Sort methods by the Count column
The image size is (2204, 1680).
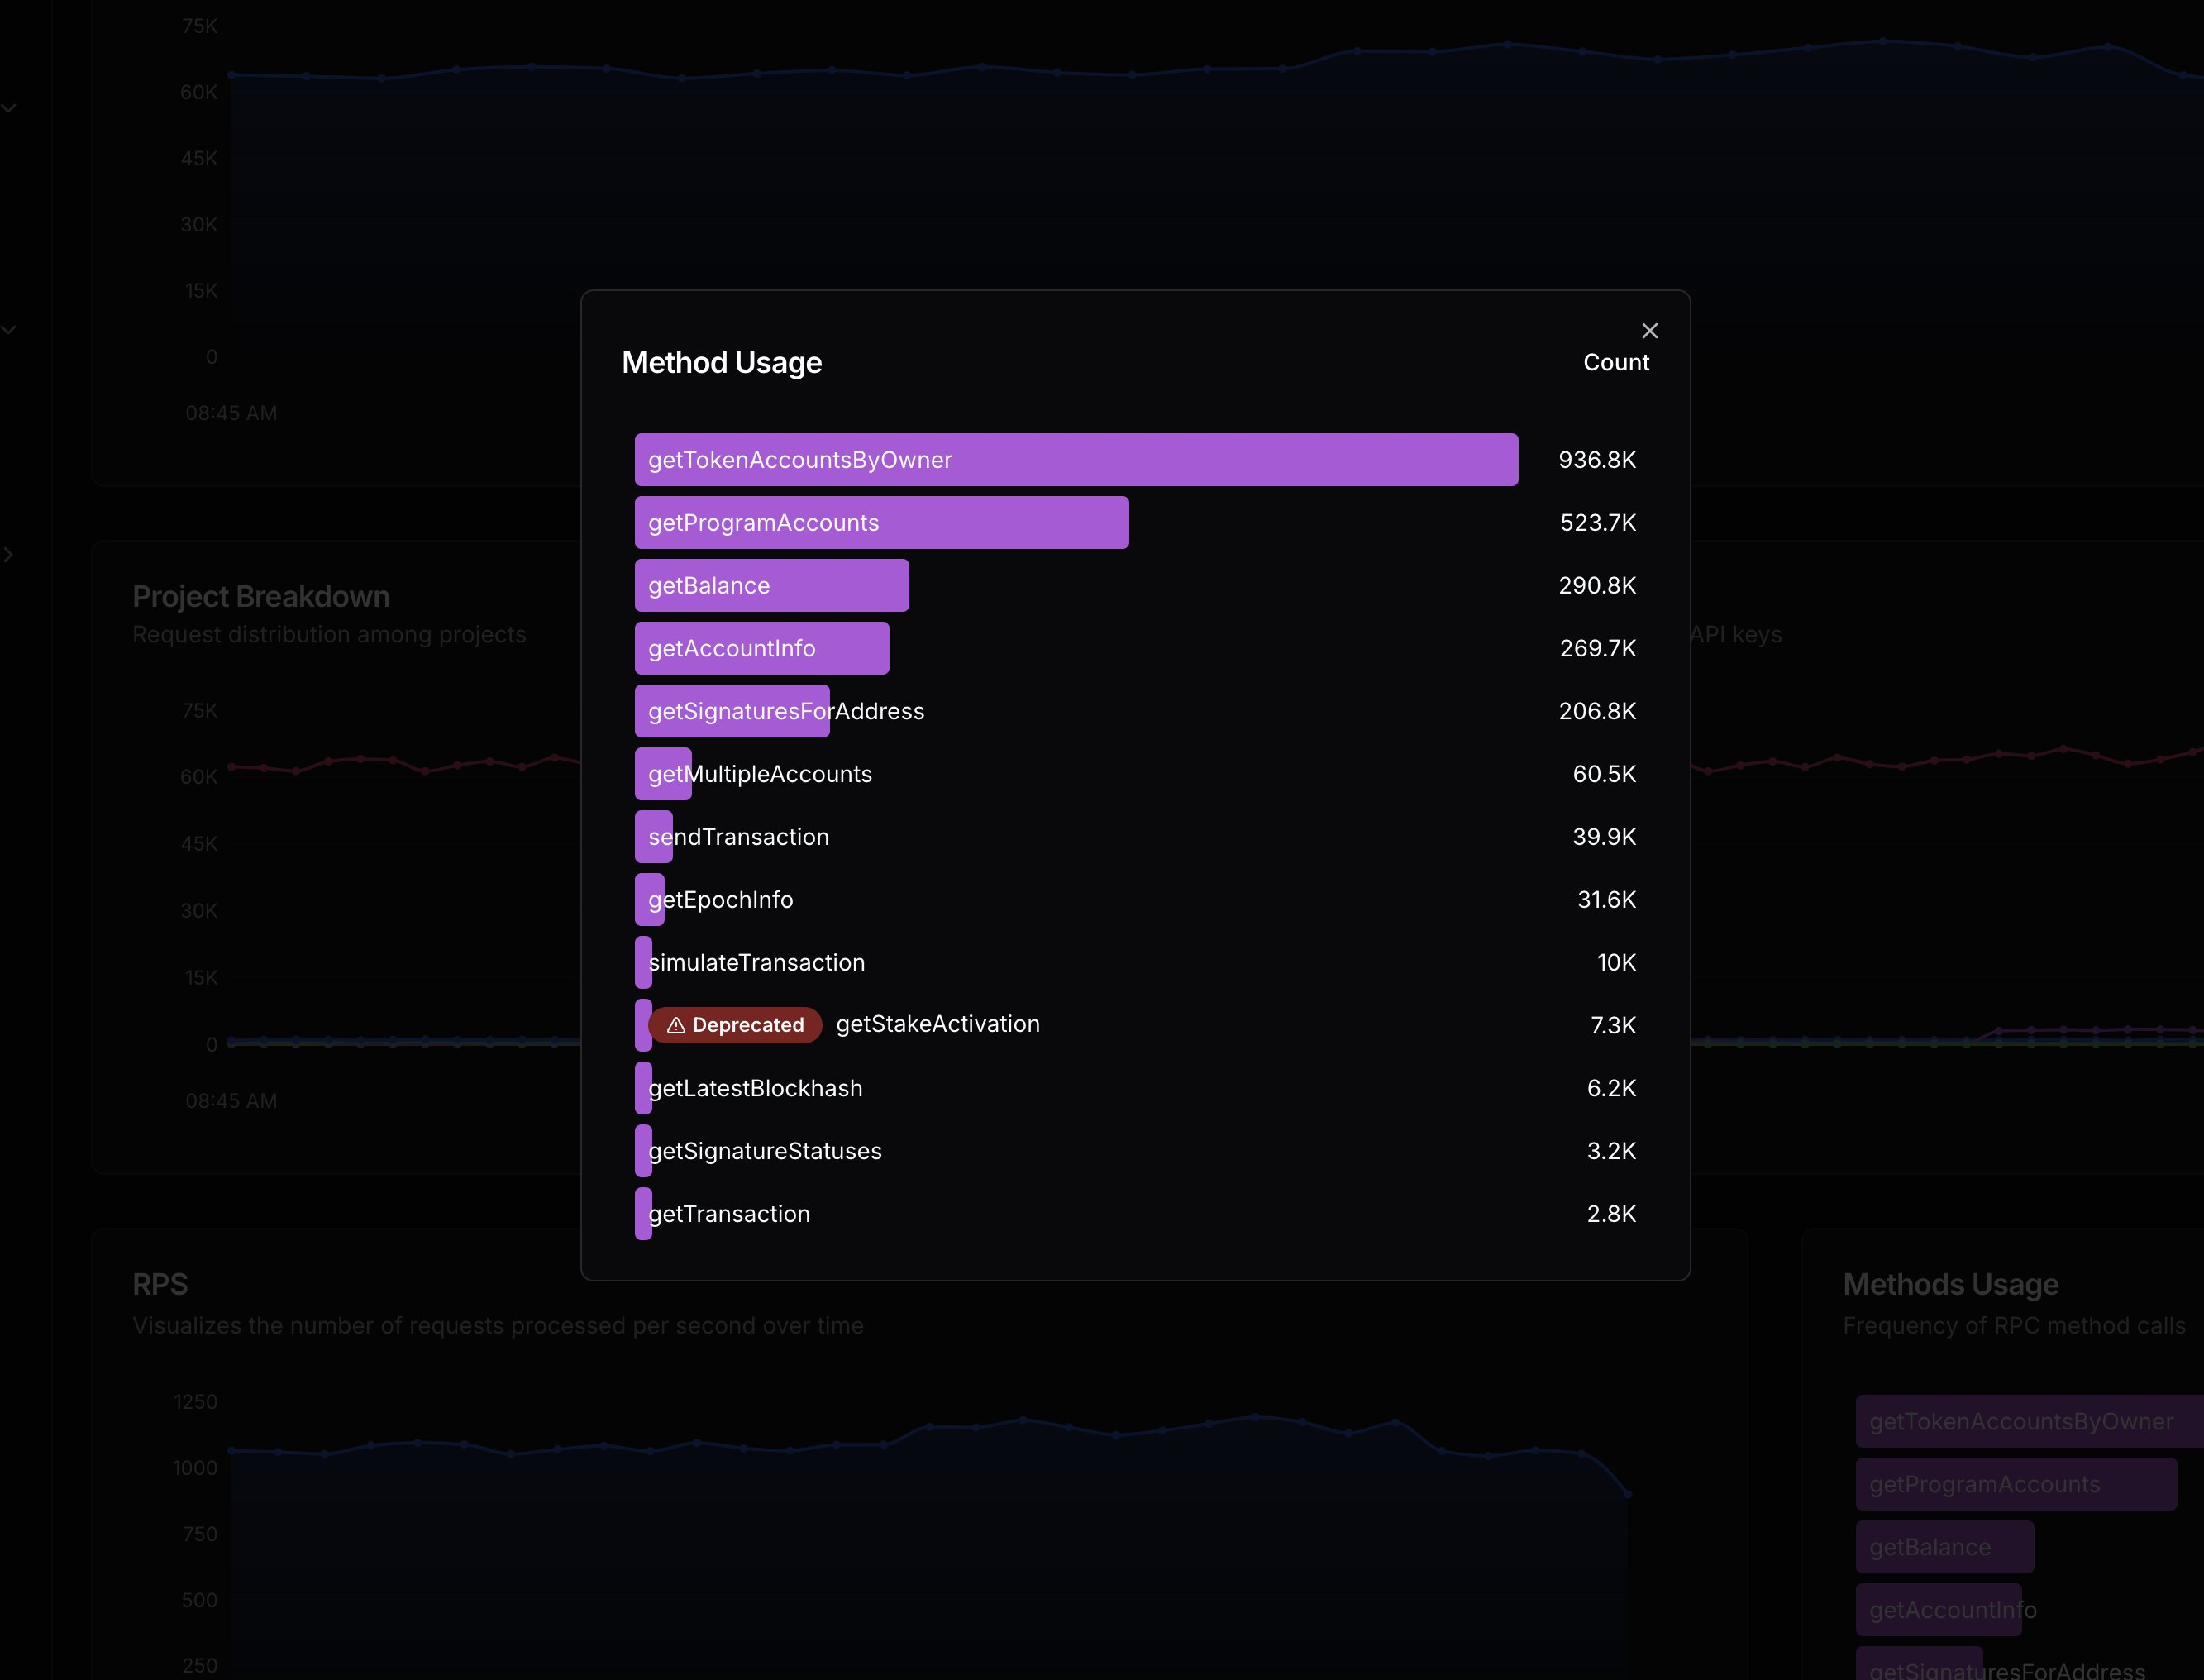(1616, 362)
